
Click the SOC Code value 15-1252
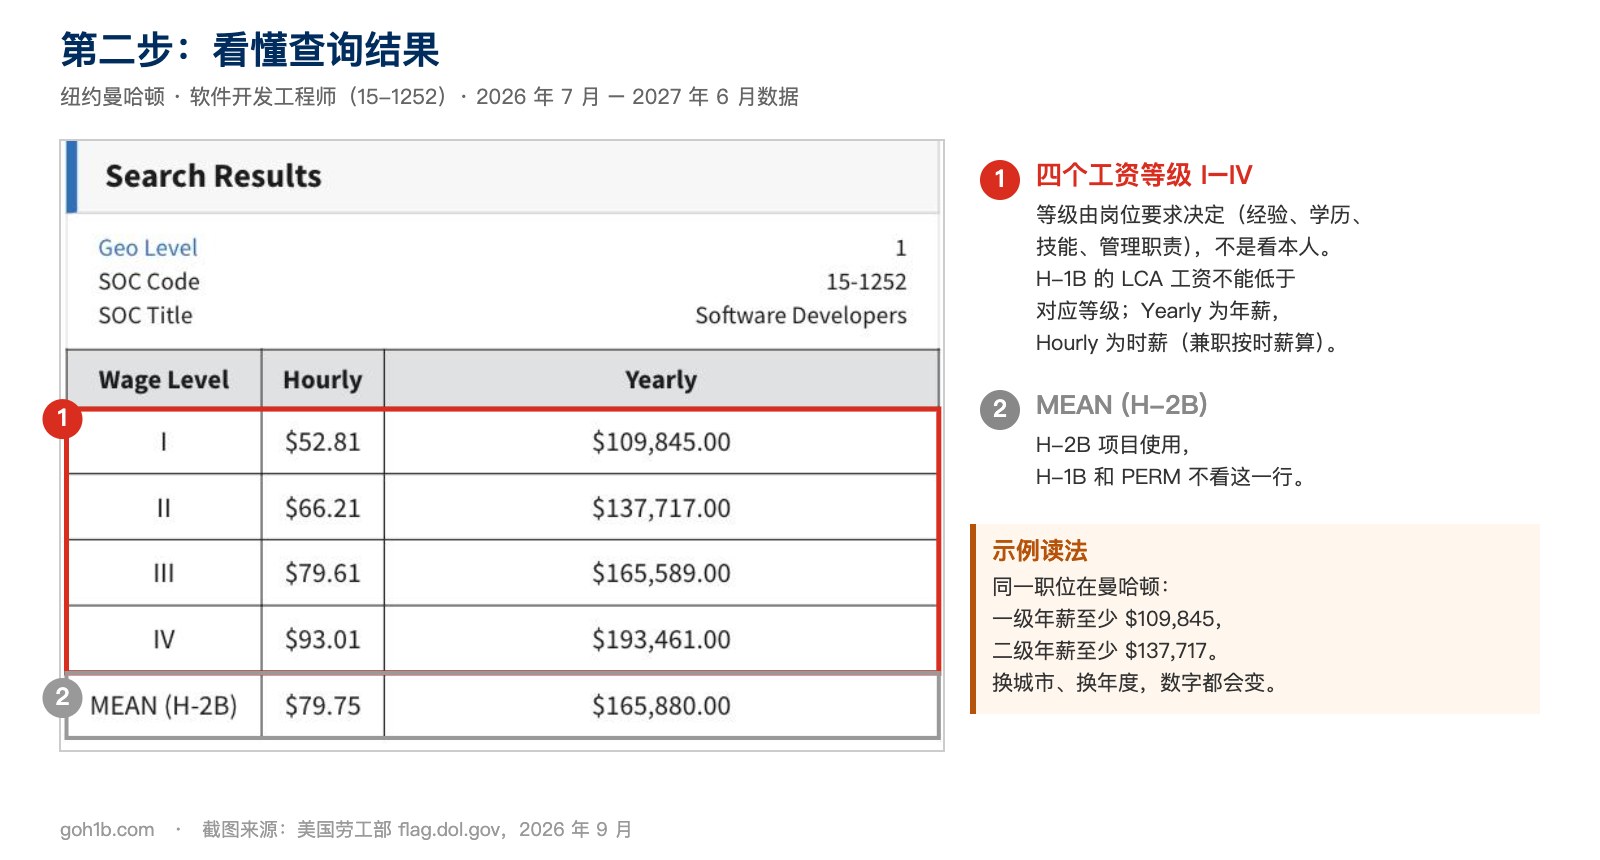tap(866, 282)
